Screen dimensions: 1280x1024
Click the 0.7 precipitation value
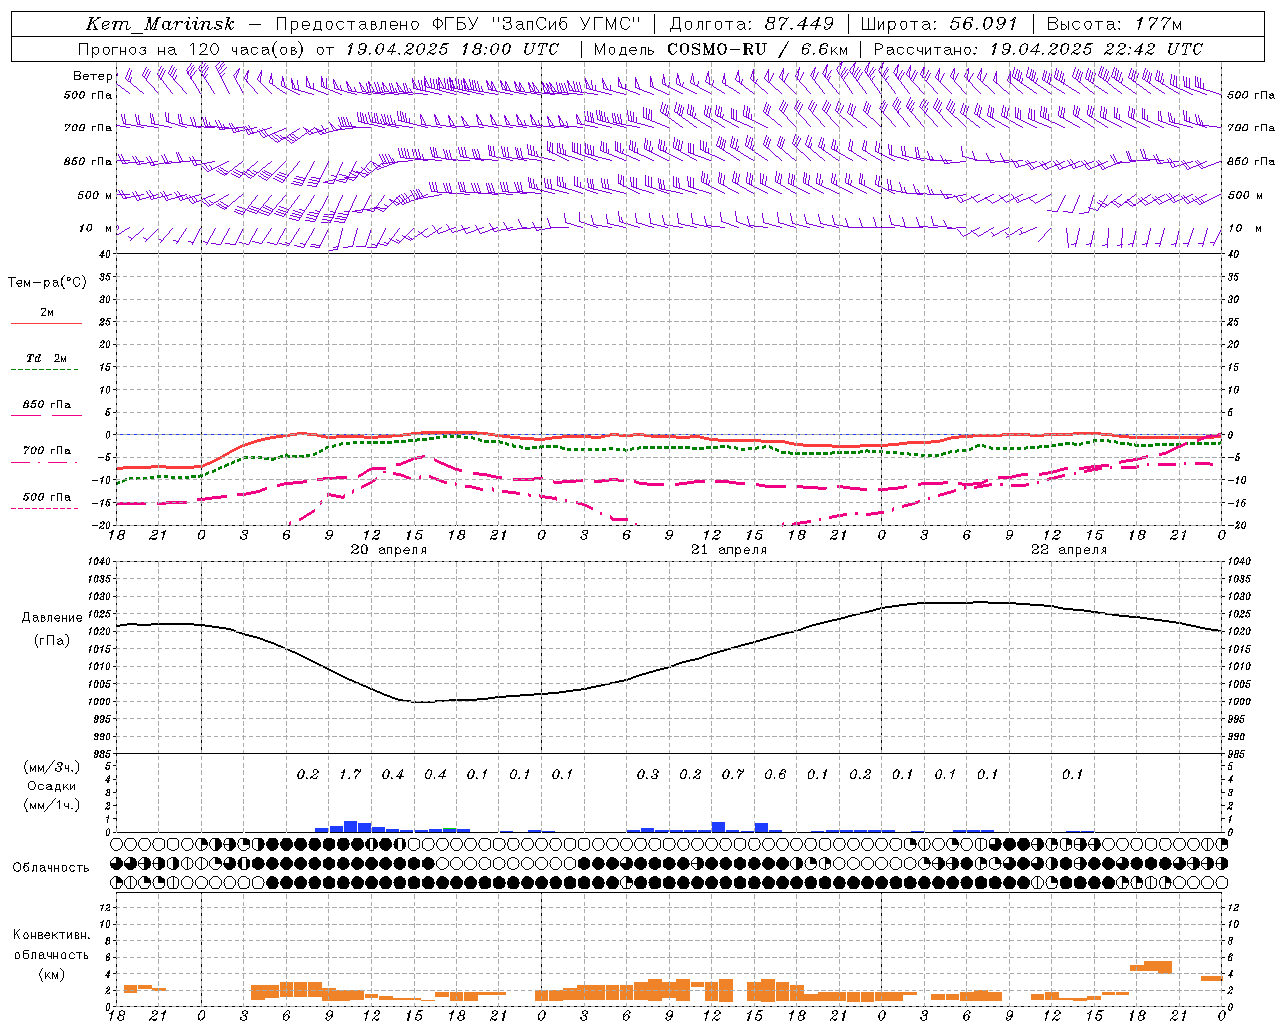pyautogui.click(x=733, y=774)
